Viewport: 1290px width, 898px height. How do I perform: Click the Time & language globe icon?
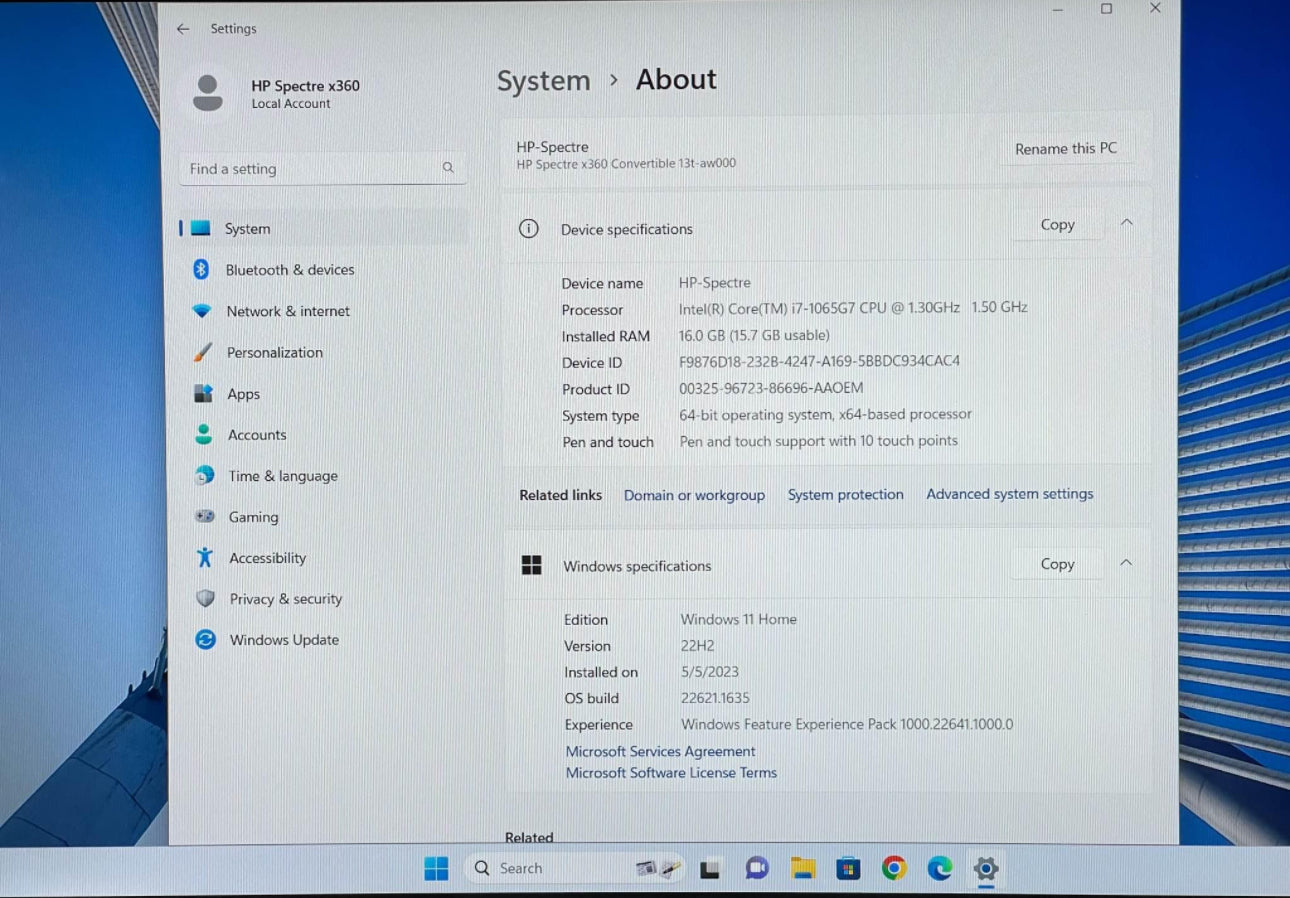204,476
